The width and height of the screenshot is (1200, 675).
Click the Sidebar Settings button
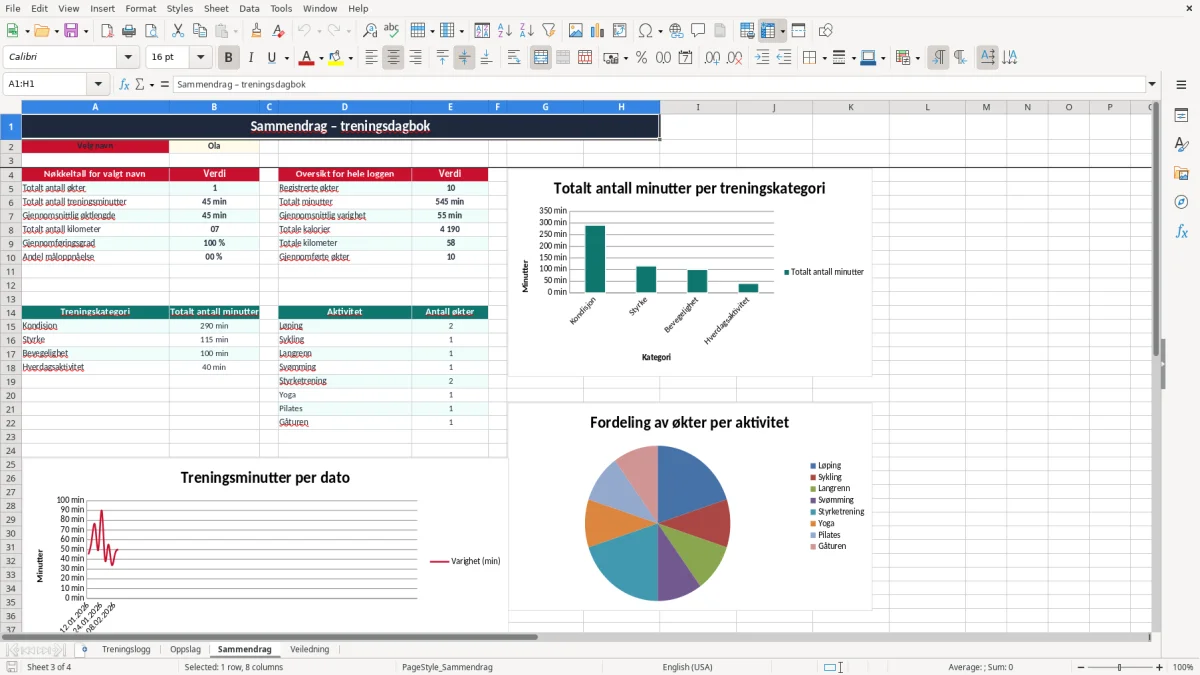[1181, 85]
